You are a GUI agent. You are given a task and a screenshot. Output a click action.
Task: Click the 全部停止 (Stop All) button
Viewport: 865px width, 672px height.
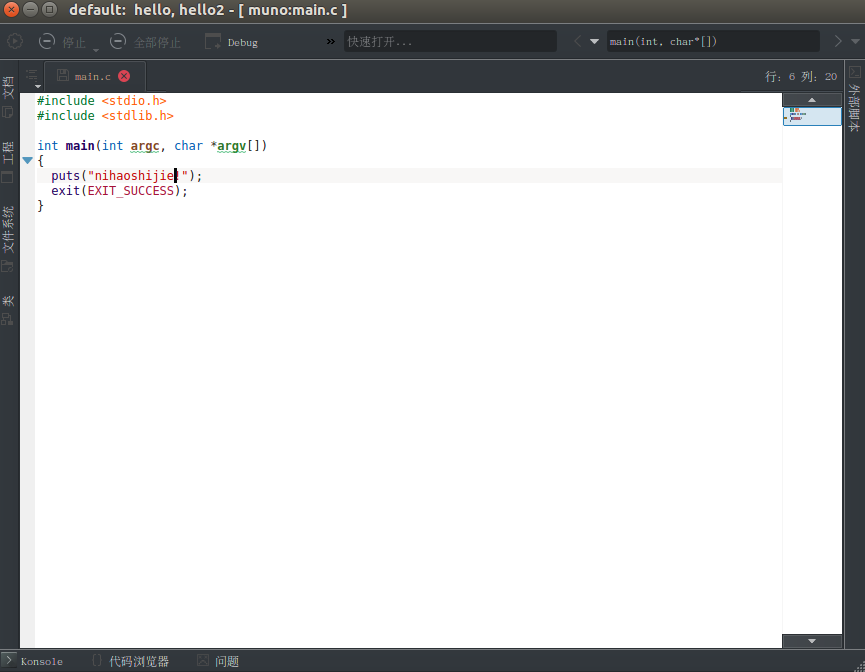[145, 42]
